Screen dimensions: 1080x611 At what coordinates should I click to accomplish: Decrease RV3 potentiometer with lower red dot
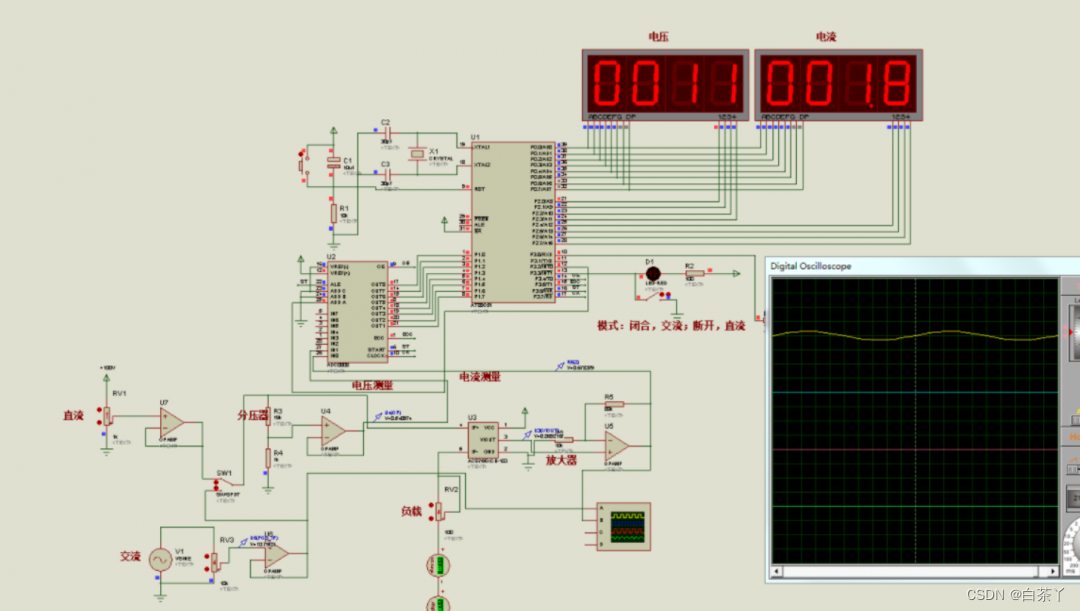[207, 568]
